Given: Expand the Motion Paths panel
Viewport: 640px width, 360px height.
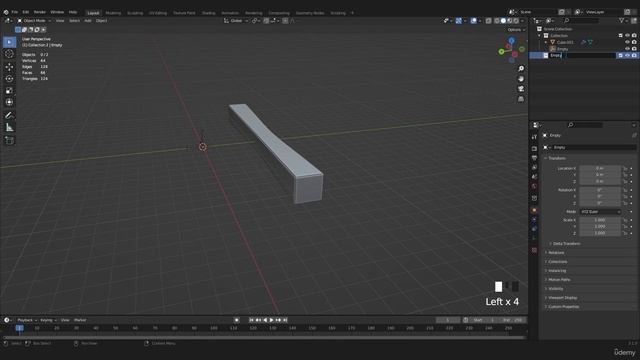Looking at the screenshot, I should click(559, 280).
